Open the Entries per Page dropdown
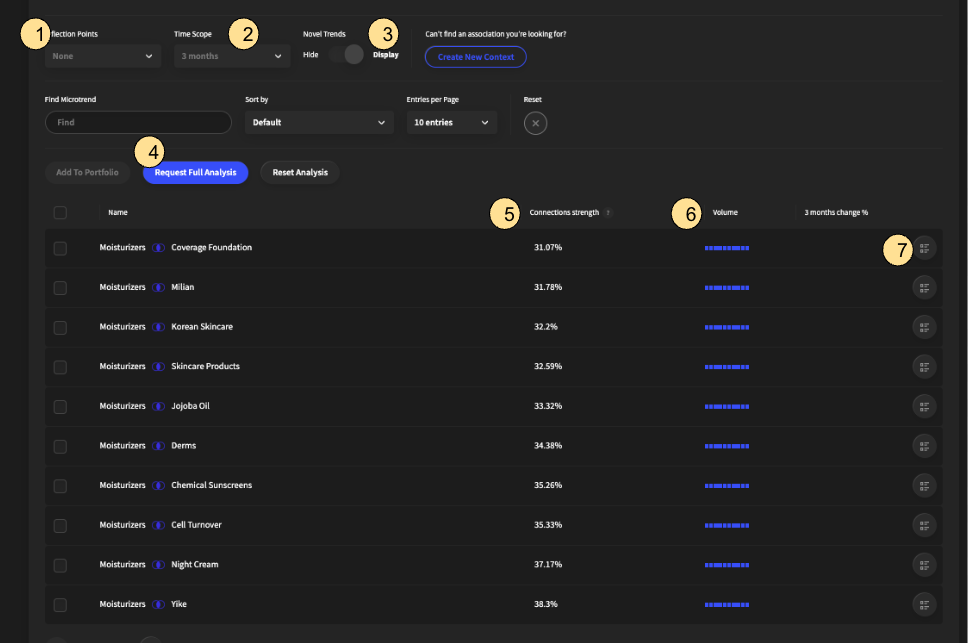 [451, 123]
